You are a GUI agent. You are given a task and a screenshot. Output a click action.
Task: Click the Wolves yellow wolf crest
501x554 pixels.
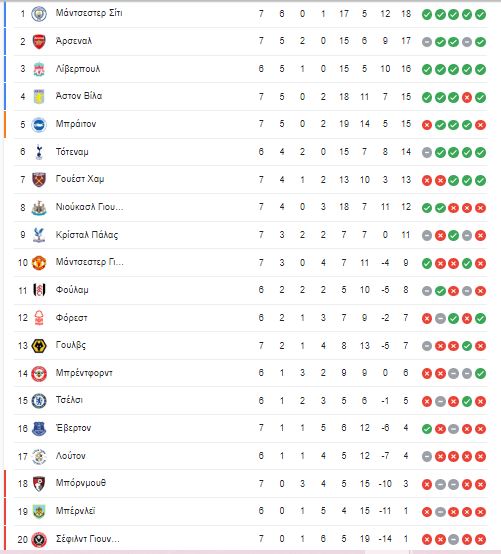coord(39,346)
